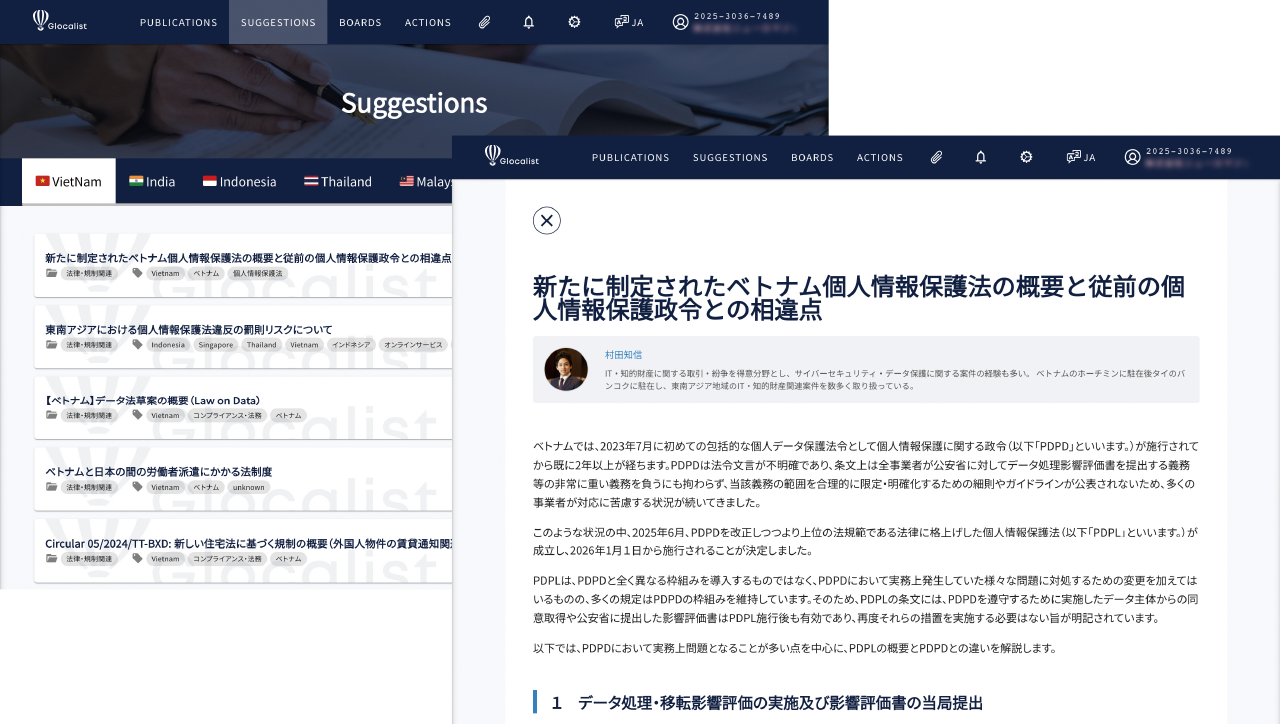The image size is (1280, 724).
Task: Switch to the India country tab
Action: (x=152, y=181)
